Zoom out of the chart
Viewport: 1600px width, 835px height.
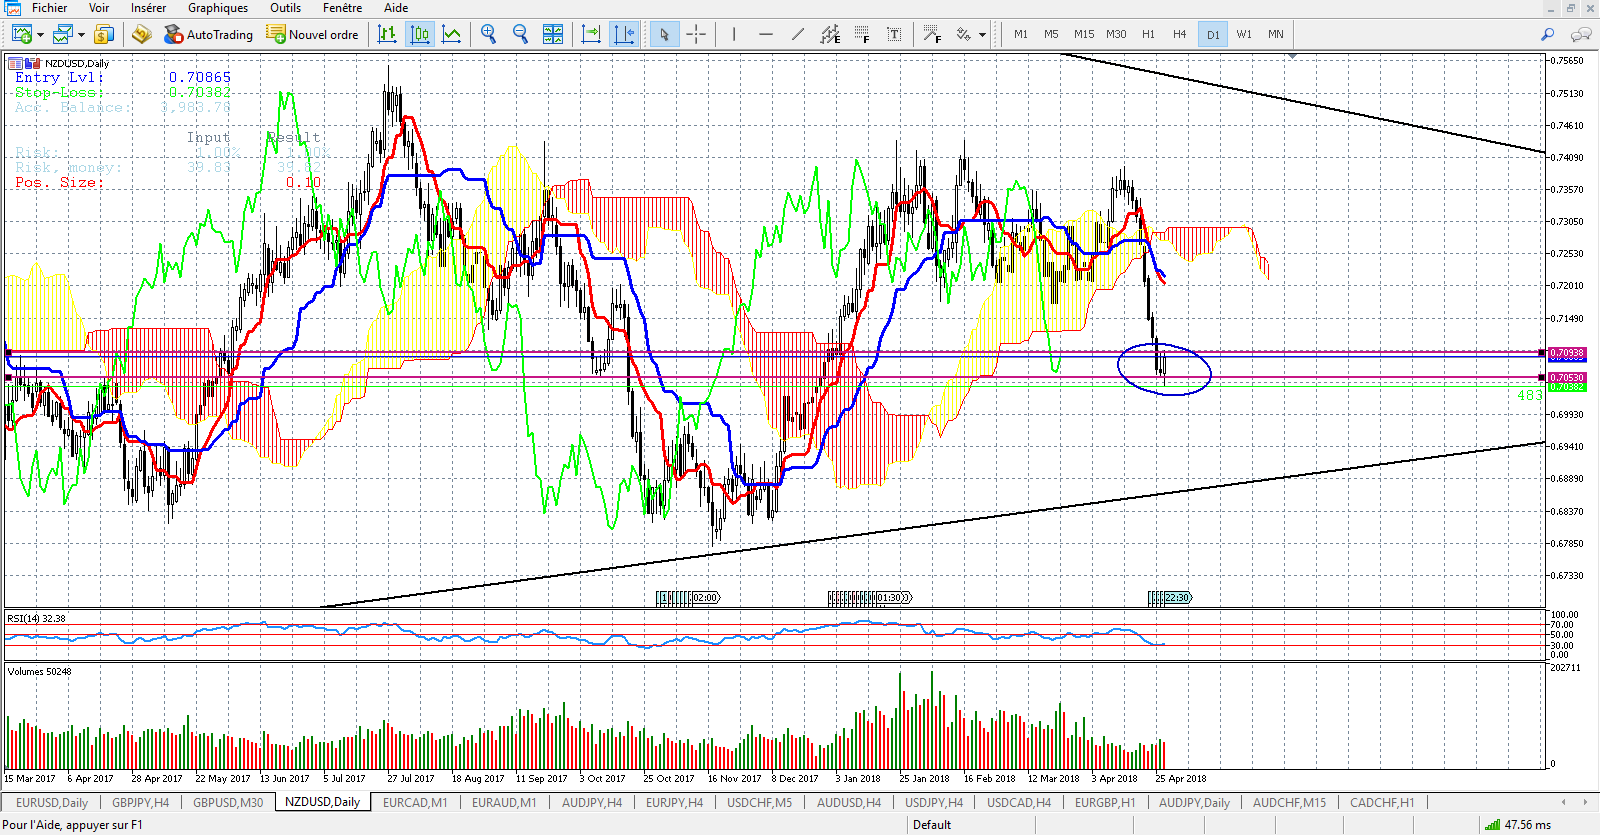520,34
